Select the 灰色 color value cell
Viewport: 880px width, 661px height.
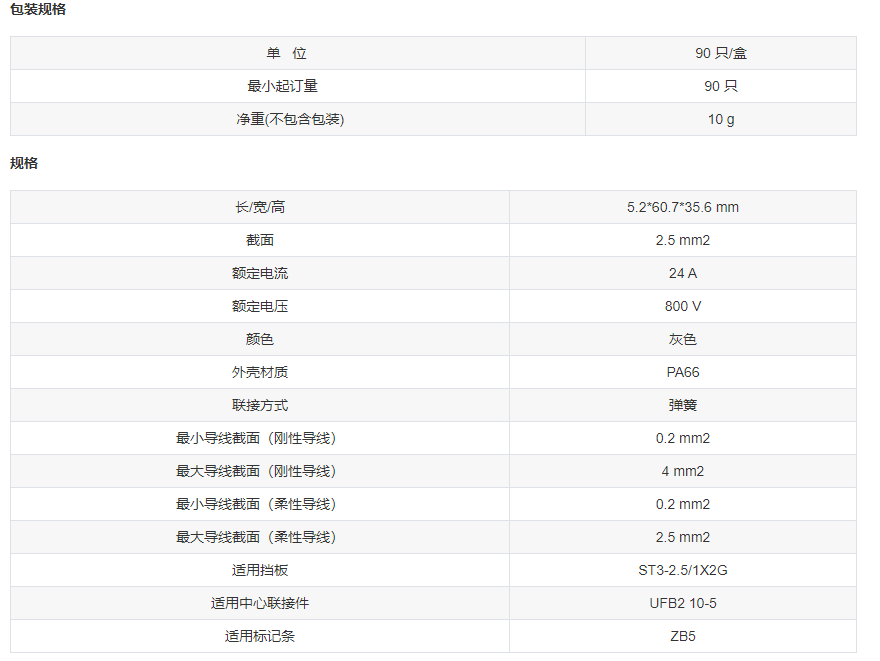(682, 339)
